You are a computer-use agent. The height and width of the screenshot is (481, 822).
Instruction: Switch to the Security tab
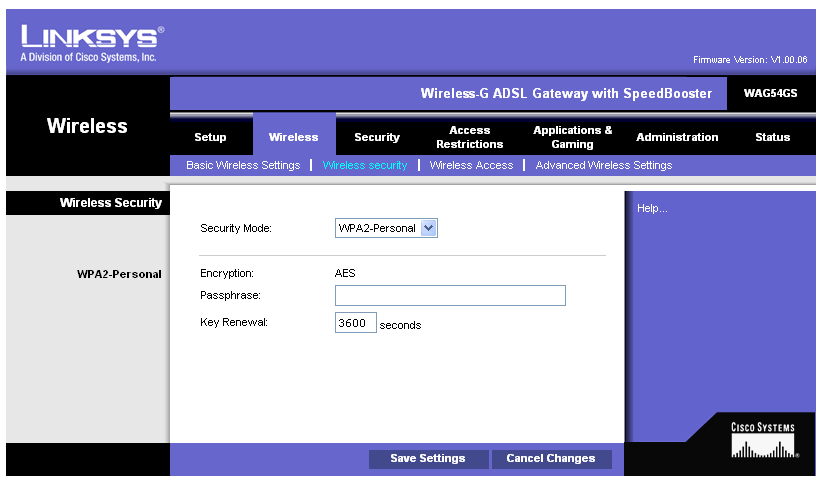point(377,137)
